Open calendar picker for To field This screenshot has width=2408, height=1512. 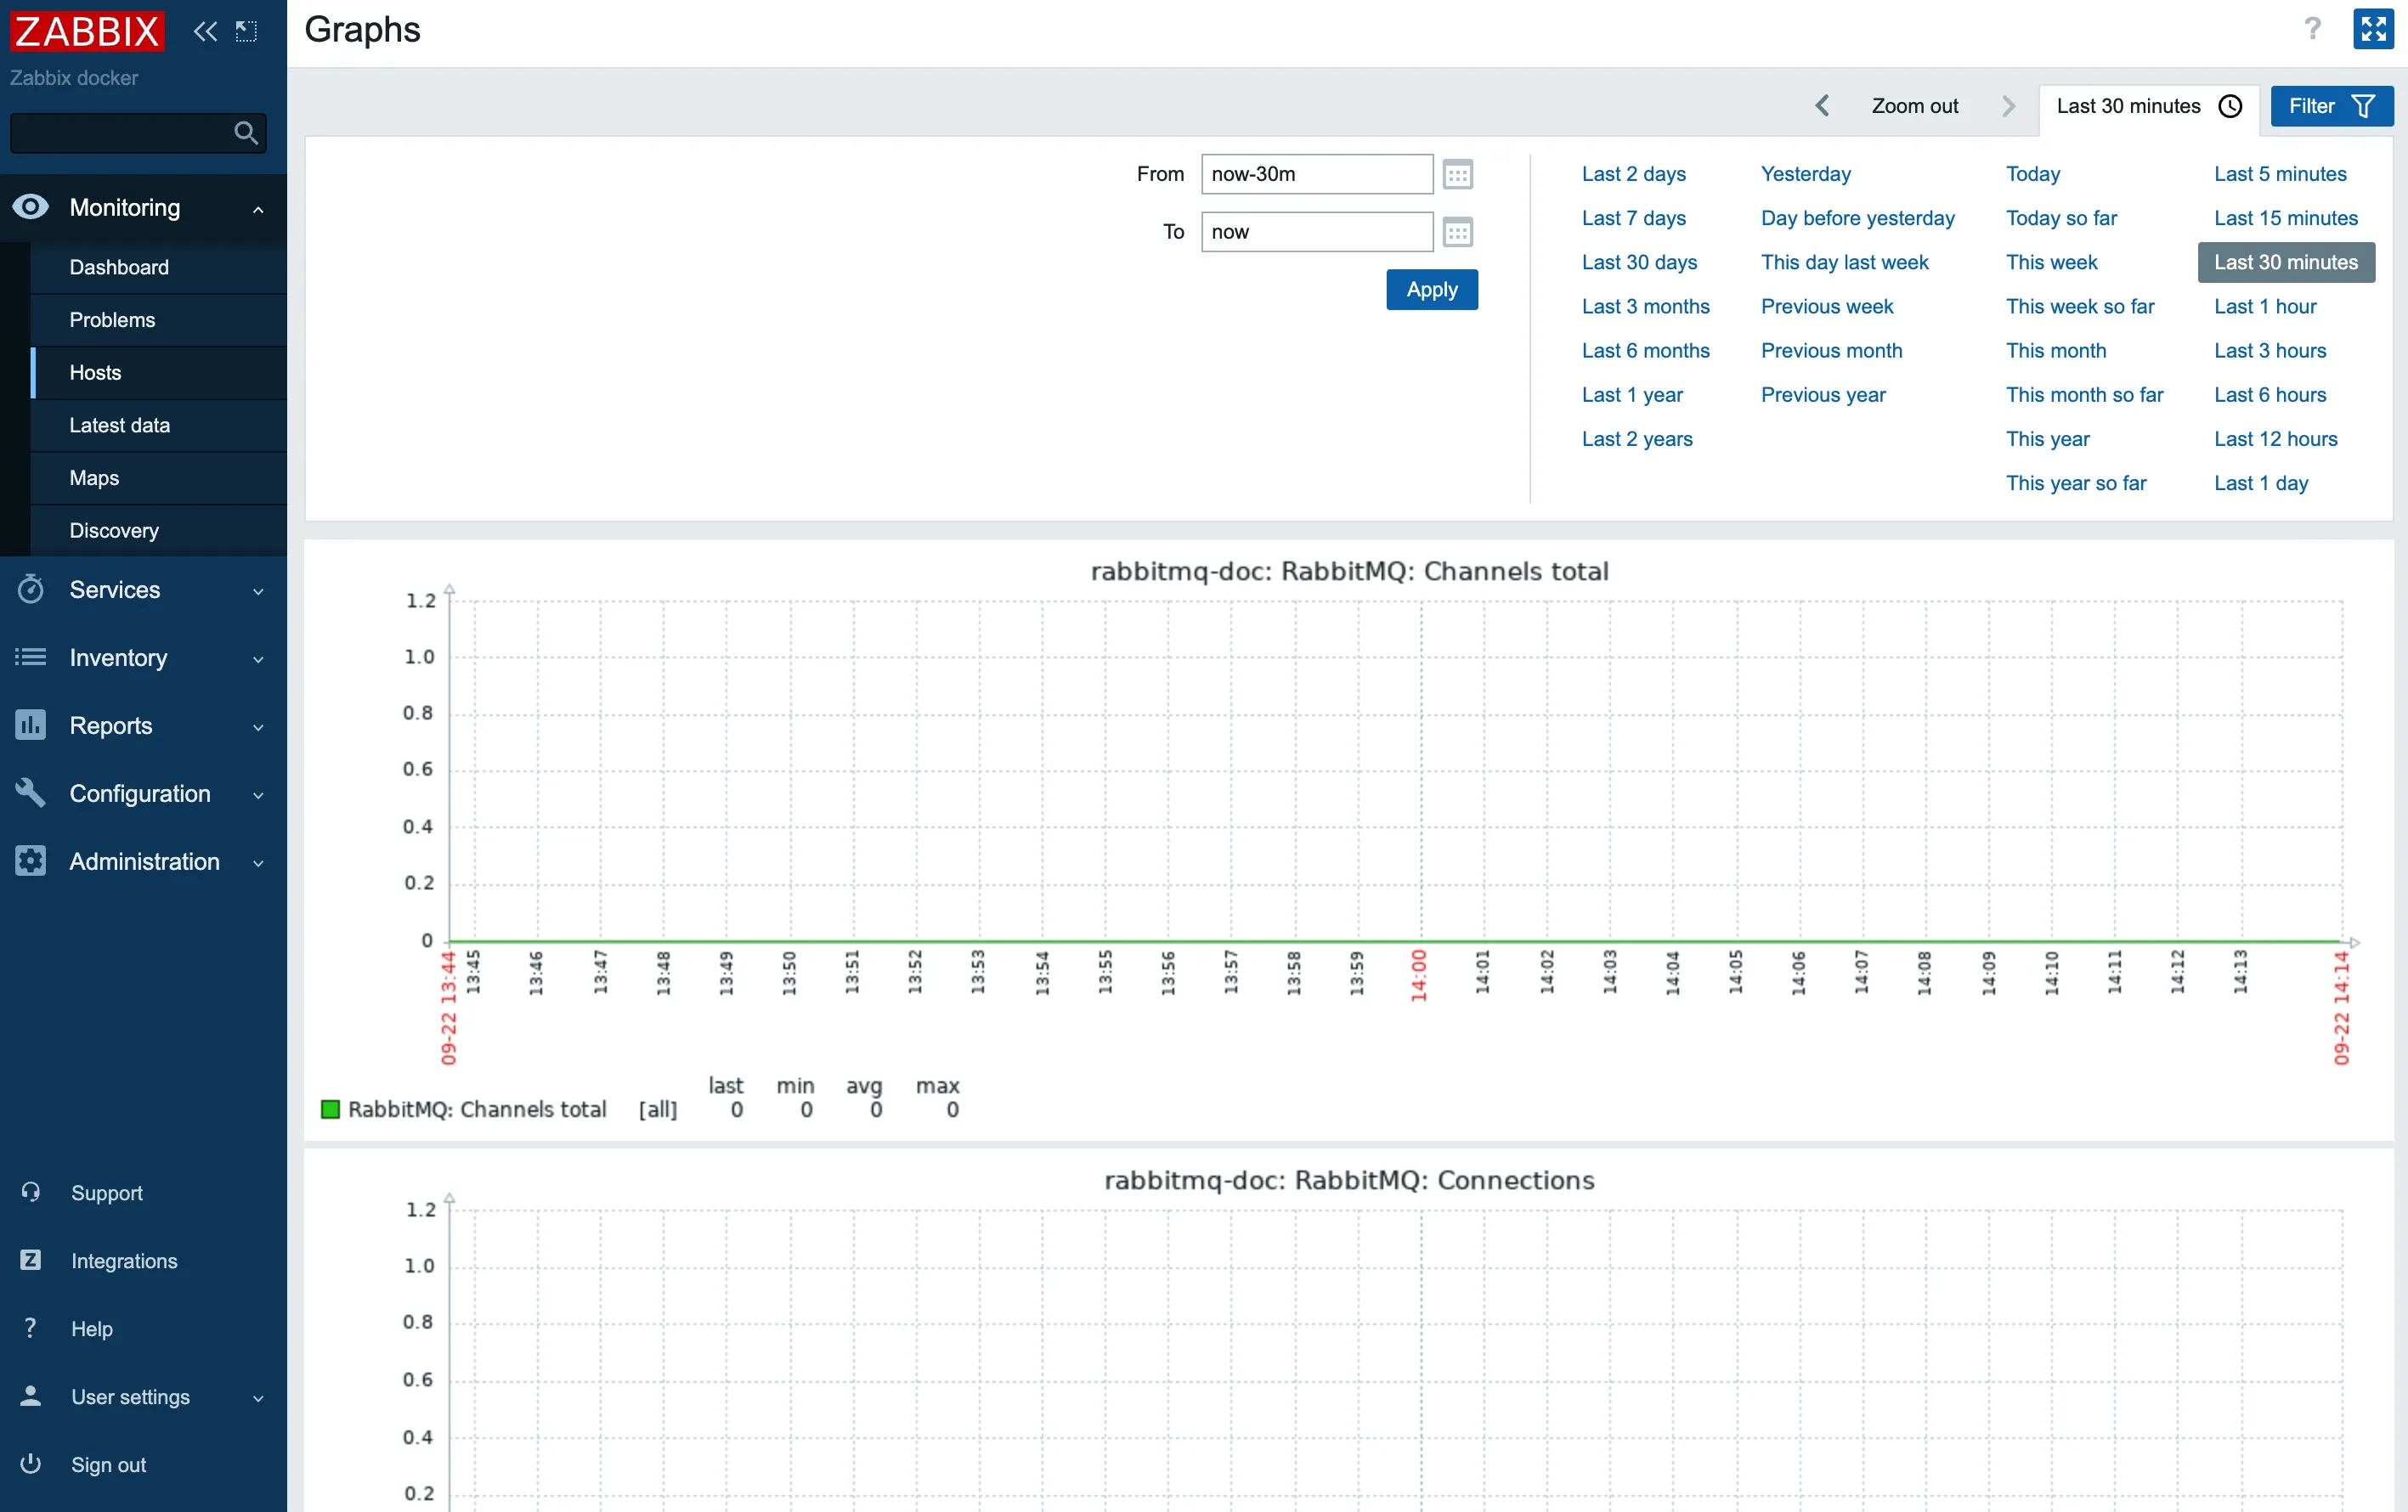pos(1457,232)
